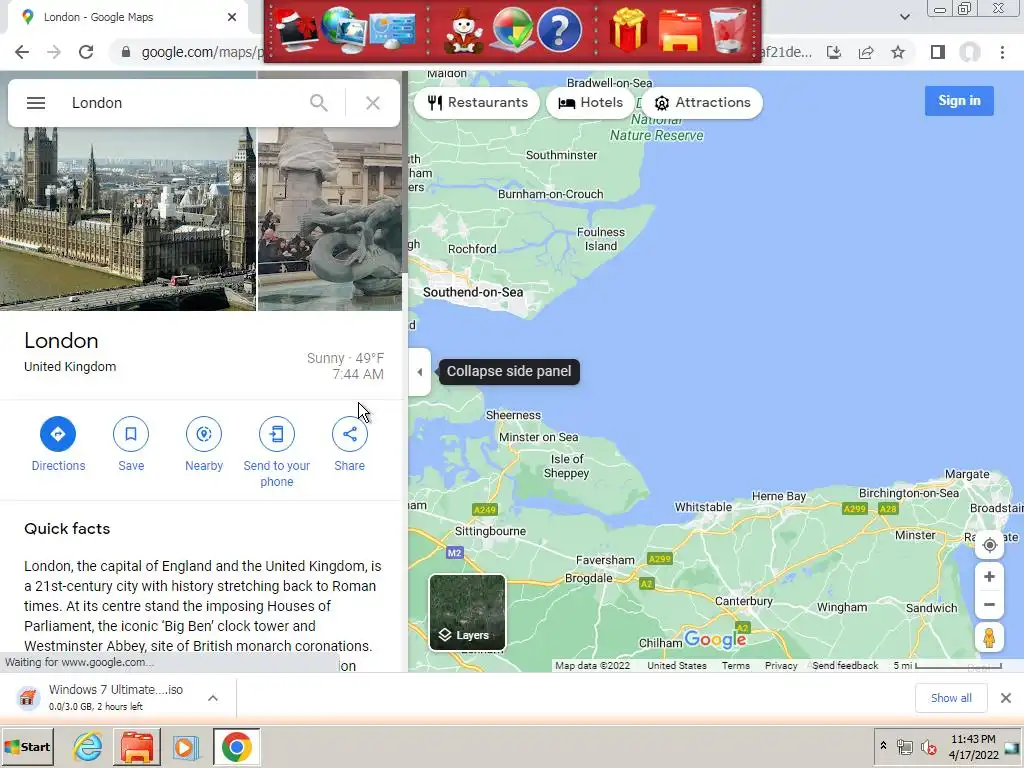1024x768 pixels.
Task: Sign in to Google account
Action: click(x=959, y=101)
